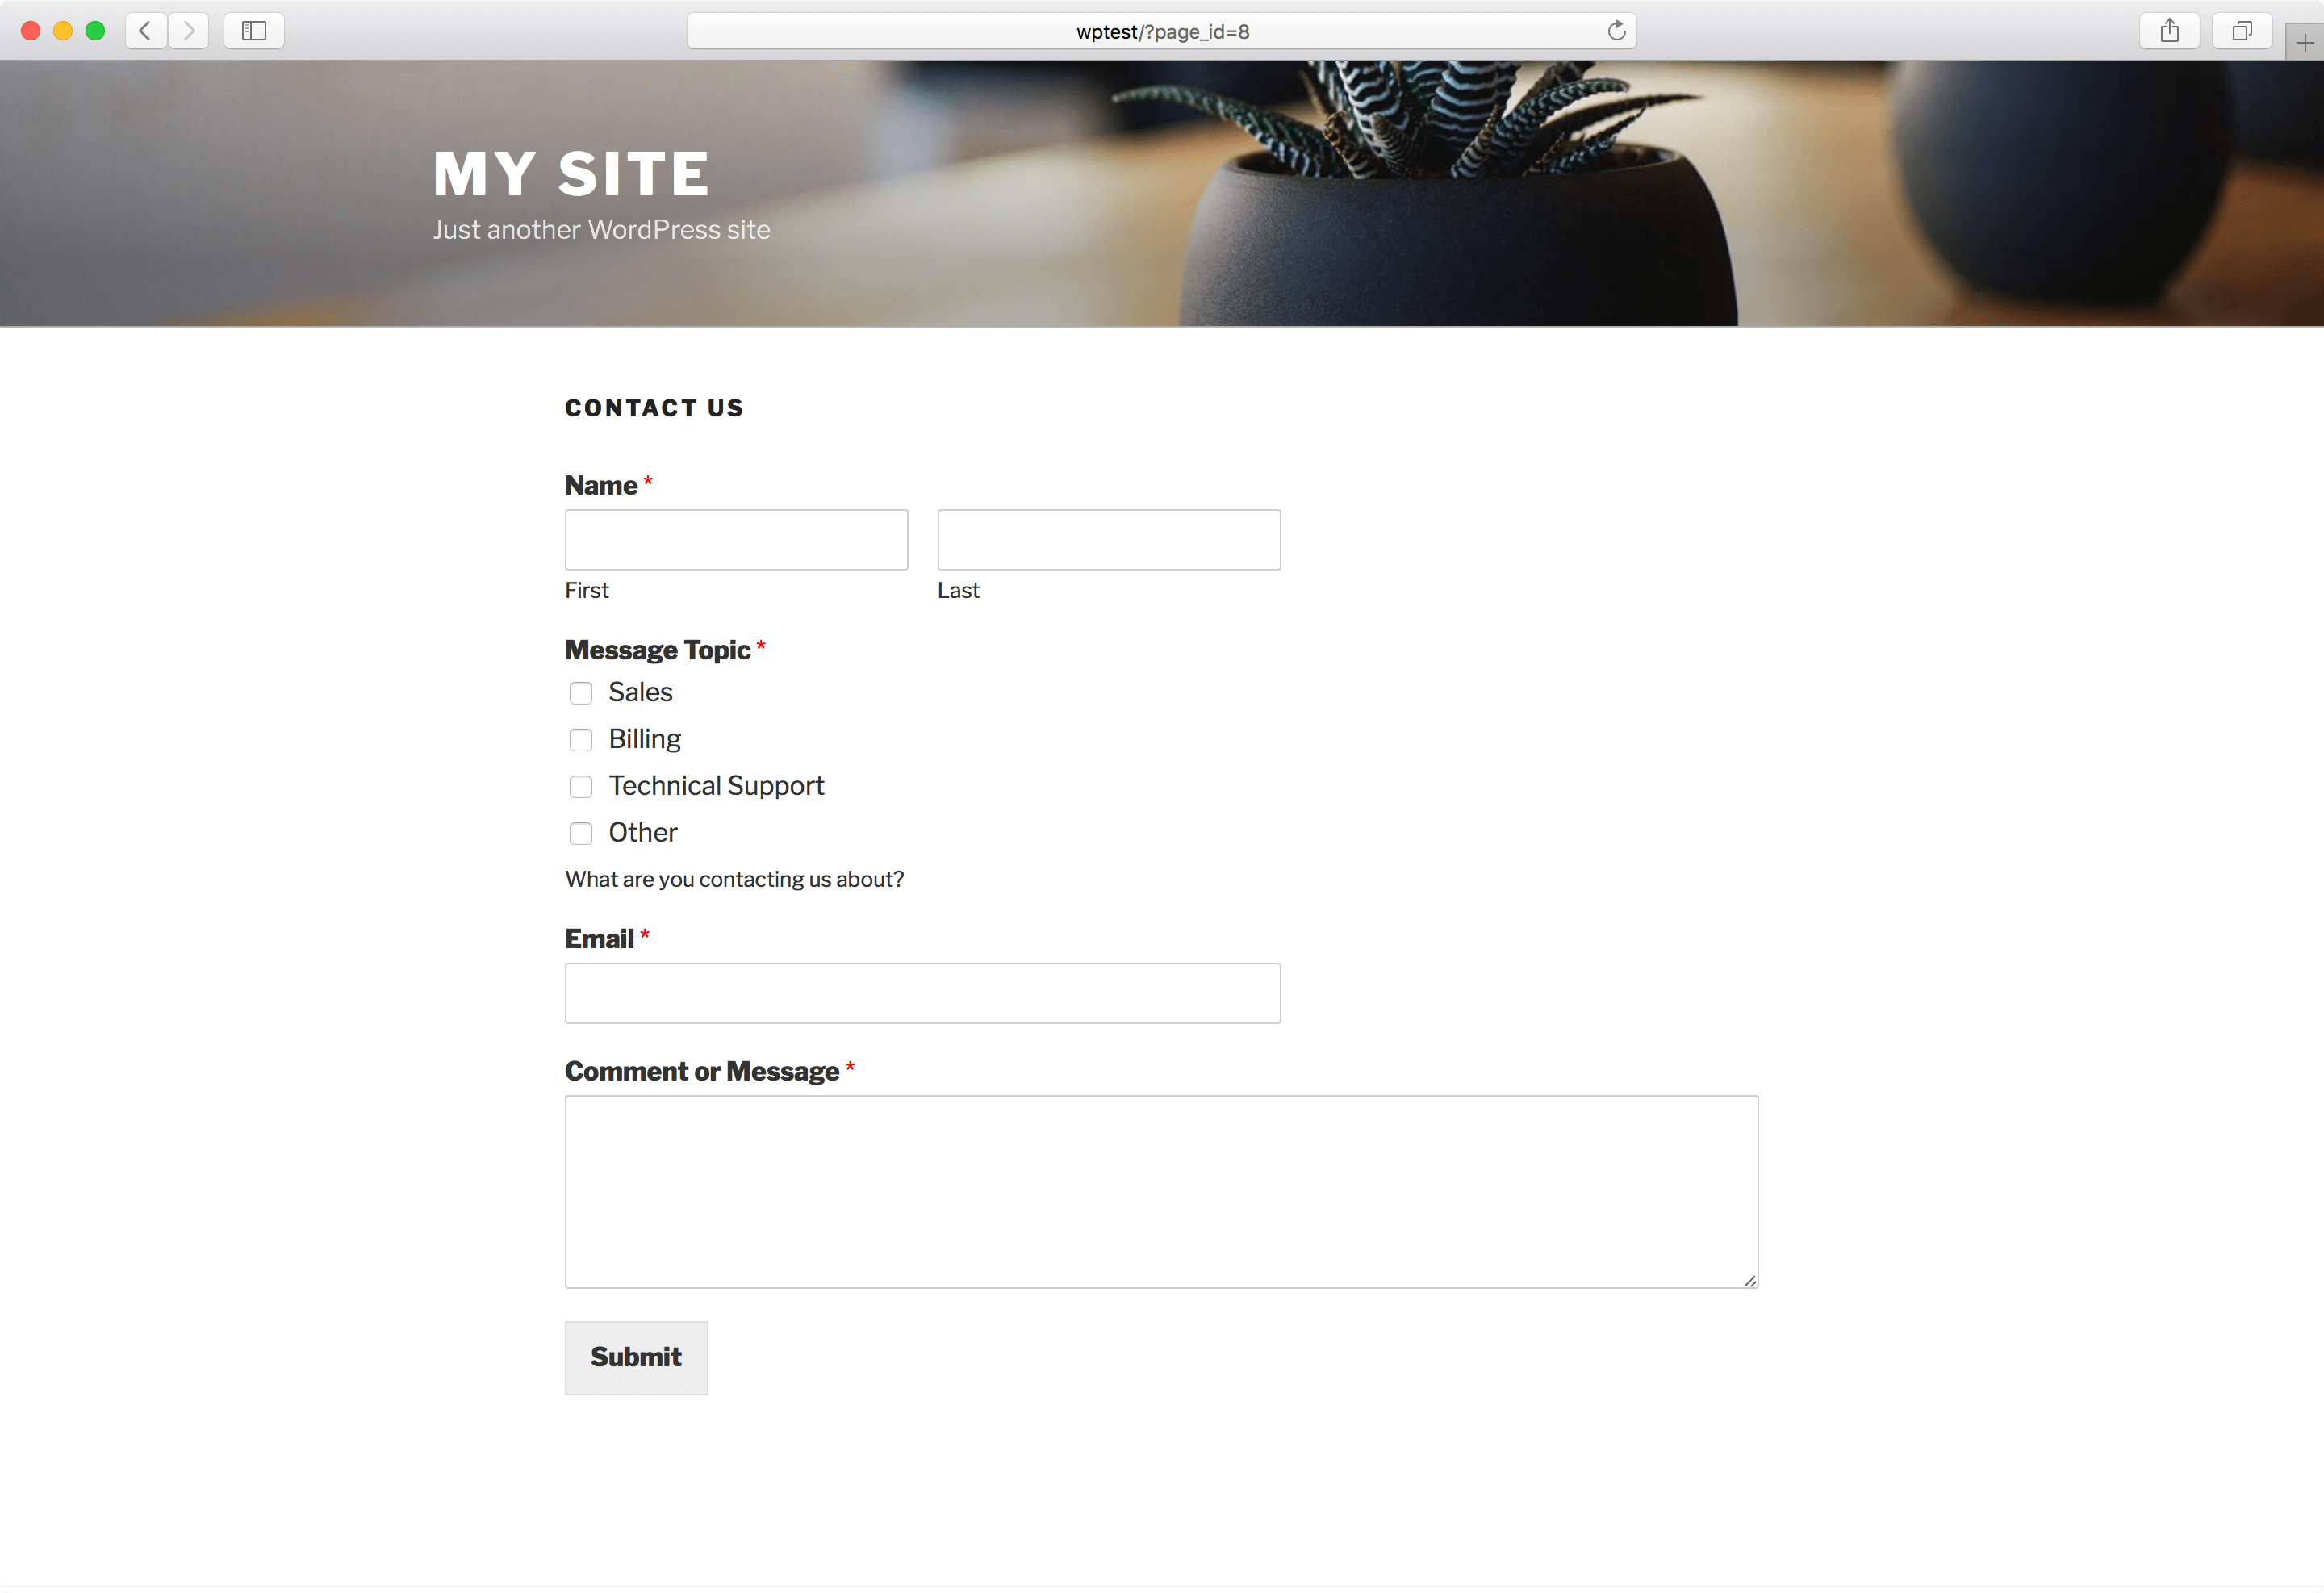The width and height of the screenshot is (2324, 1593).
Task: Click the Comment or Message text area
Action: pyautogui.click(x=1160, y=1190)
